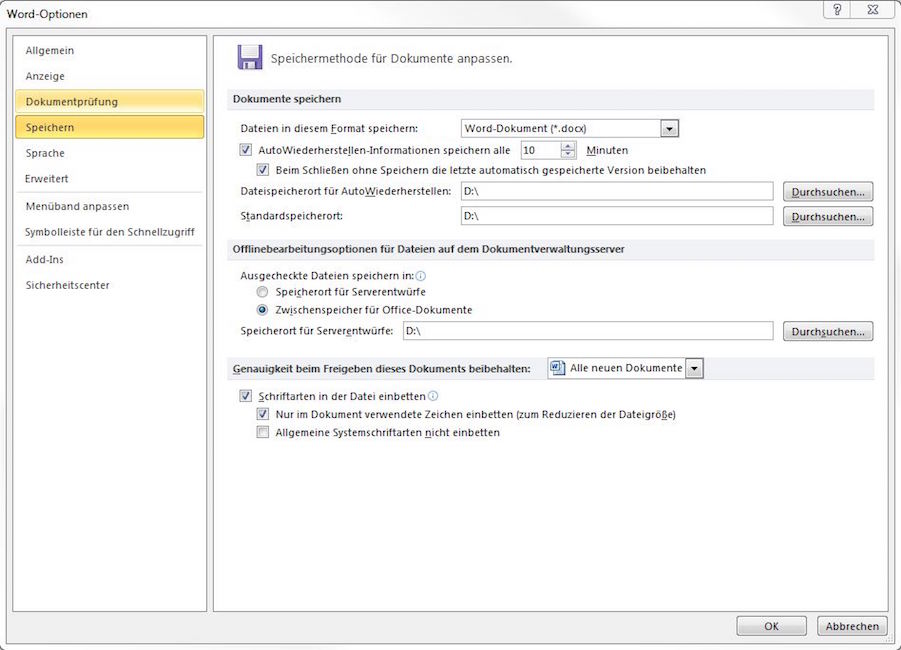Decrease AutoWiederherstellen minutes with down arrow

tap(568, 154)
